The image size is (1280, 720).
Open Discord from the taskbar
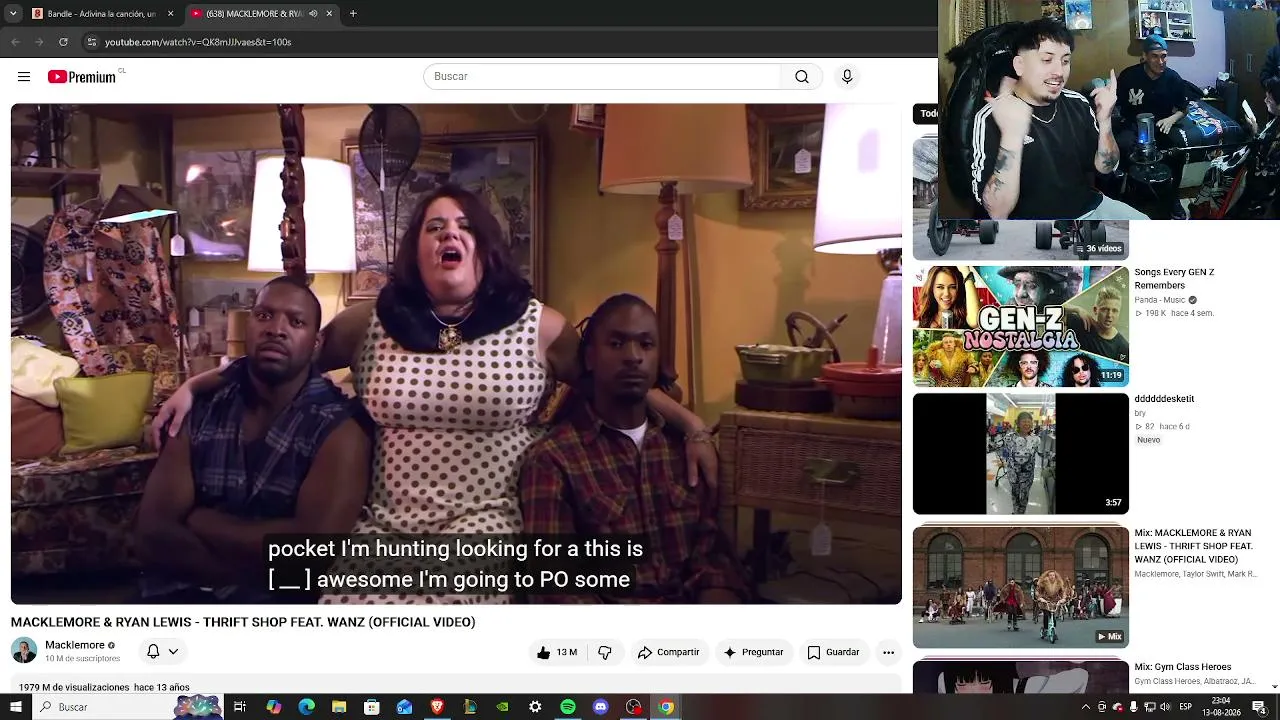[600, 707]
